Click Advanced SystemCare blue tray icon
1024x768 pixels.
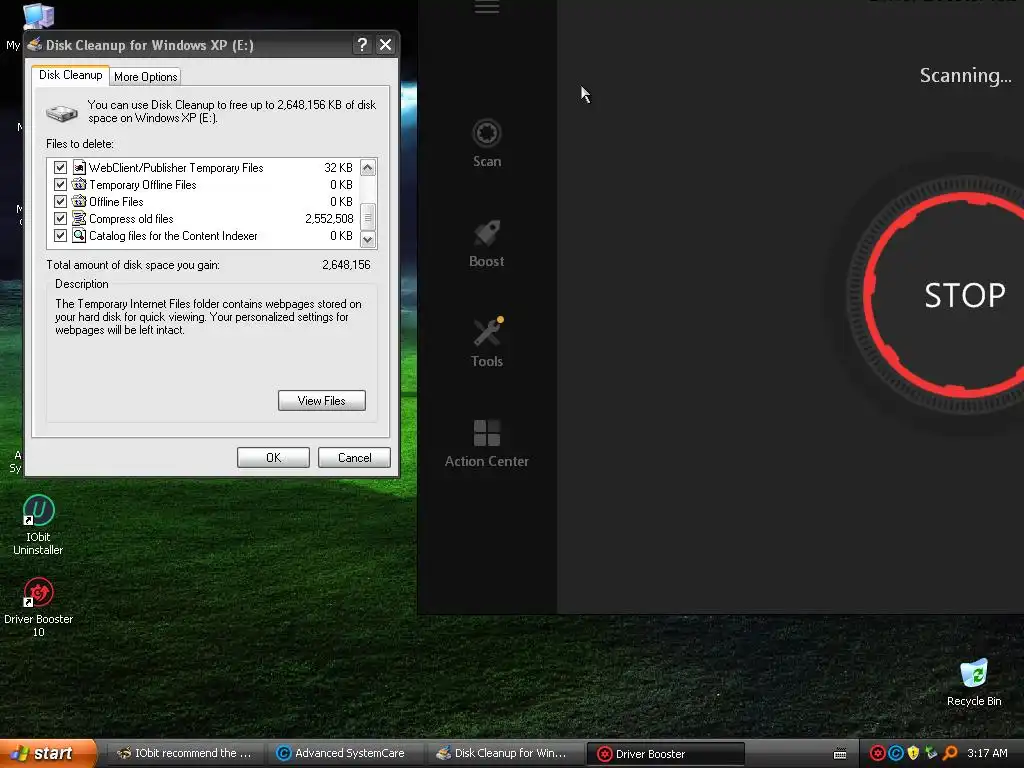(895, 753)
